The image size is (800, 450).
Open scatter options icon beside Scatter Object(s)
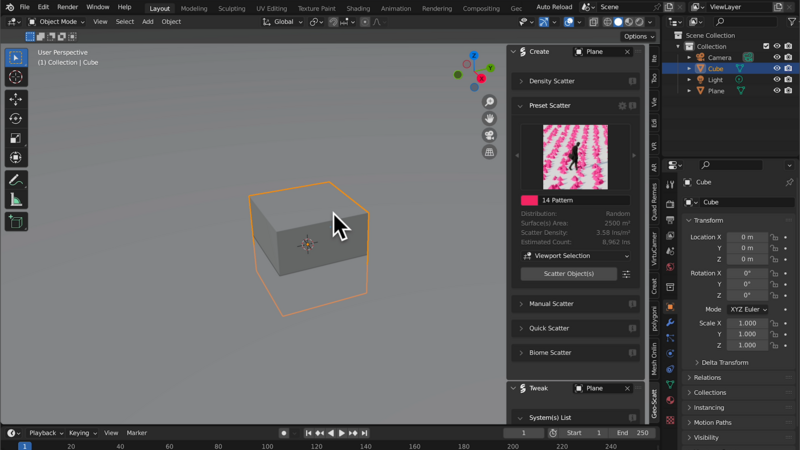pos(626,274)
